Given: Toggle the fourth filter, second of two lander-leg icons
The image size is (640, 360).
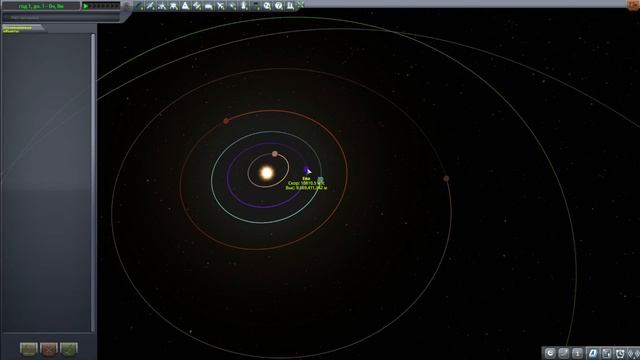Looking at the screenshot, I should pyautogui.click(x=173, y=6).
